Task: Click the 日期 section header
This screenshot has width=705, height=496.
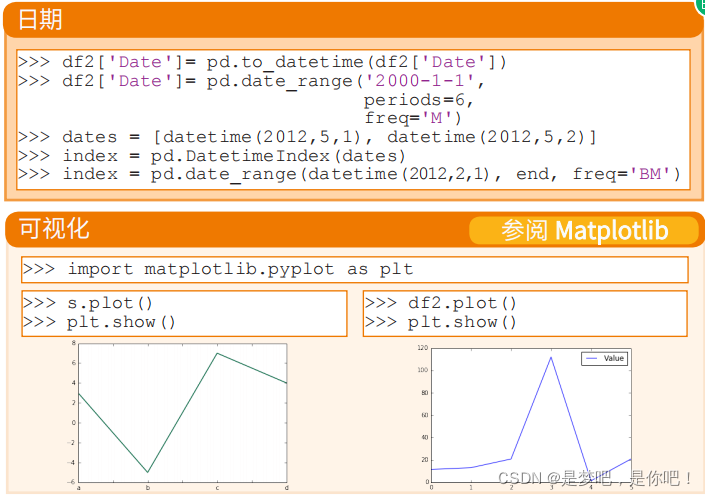Action: (x=352, y=20)
